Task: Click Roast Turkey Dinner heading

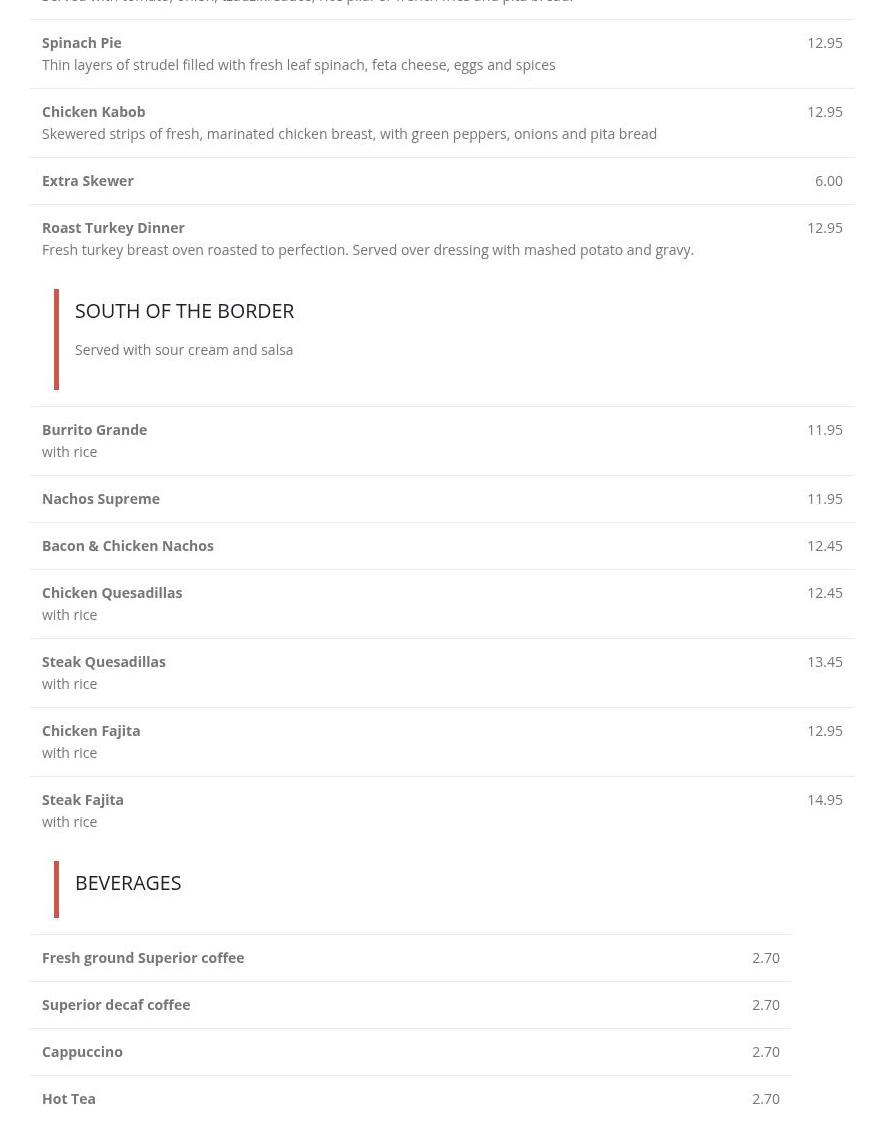Action: pyautogui.click(x=113, y=228)
